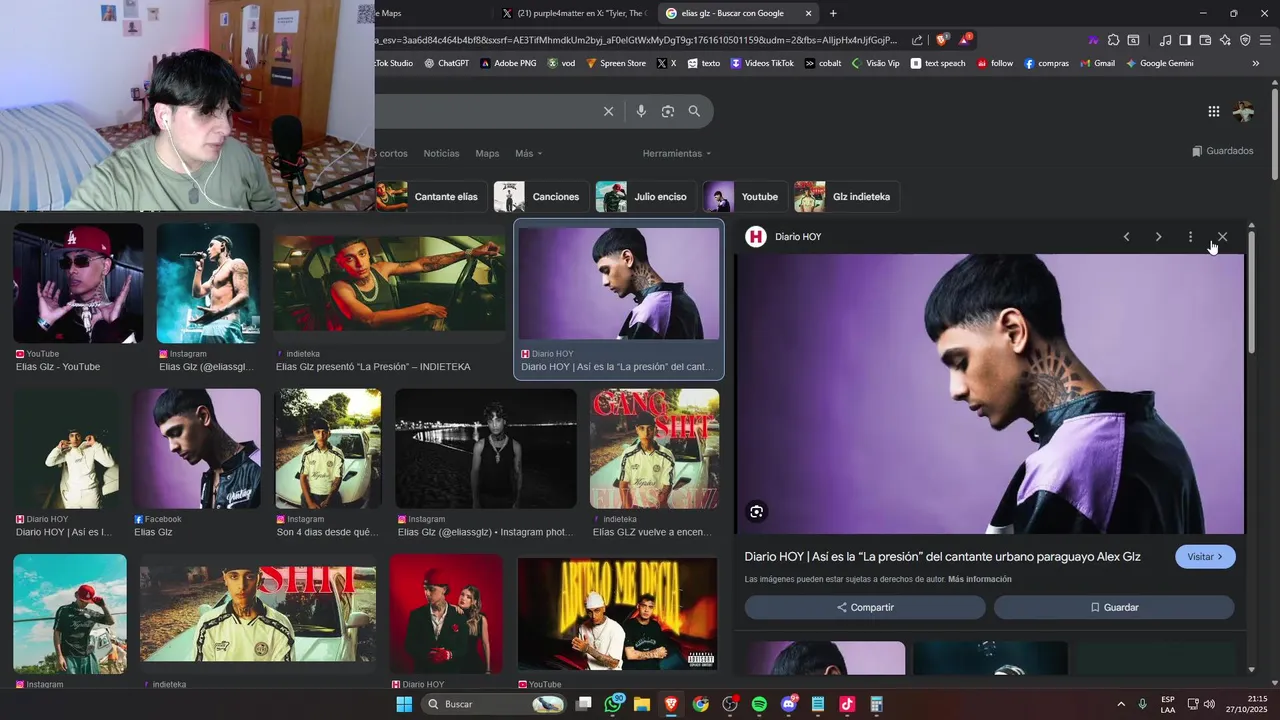Screen dimensions: 1280x720
Task: Click the Compartir button
Action: (x=865, y=607)
